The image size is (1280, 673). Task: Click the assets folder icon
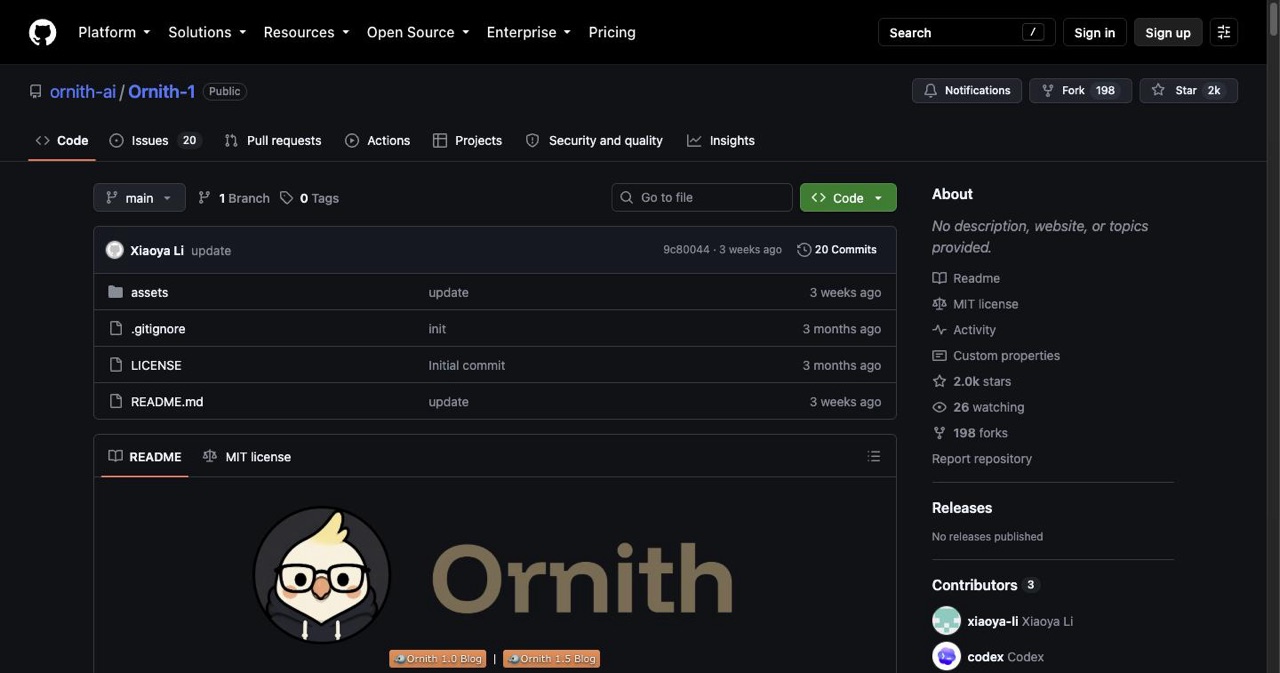point(115,292)
